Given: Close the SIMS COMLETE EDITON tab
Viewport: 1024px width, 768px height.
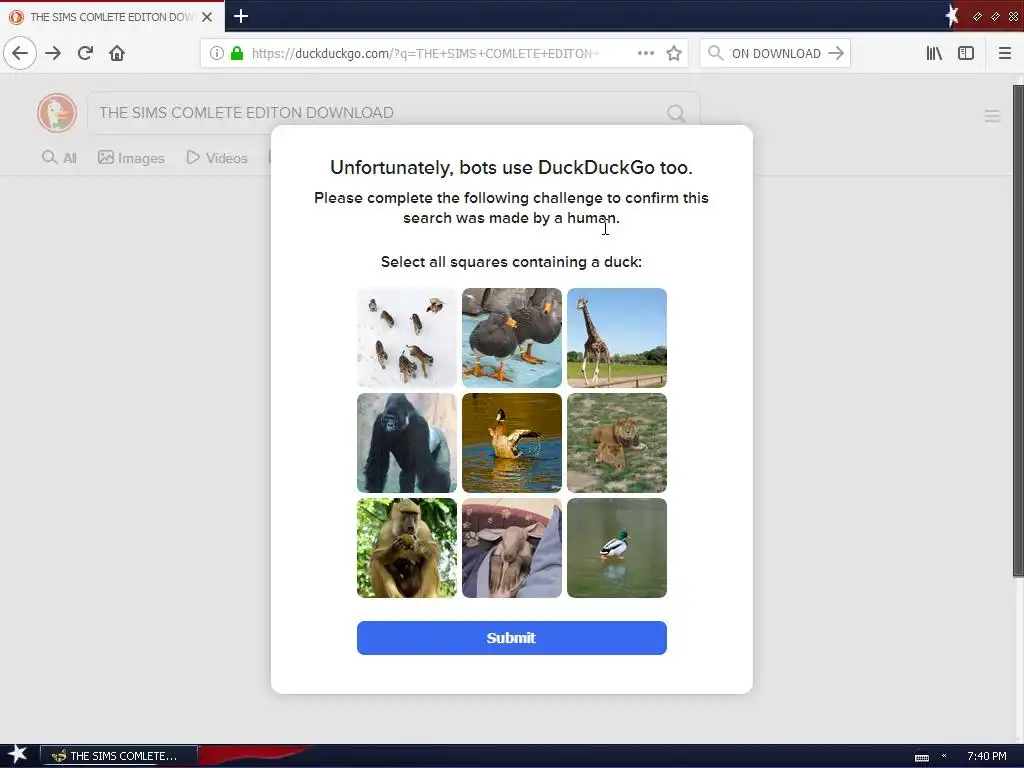Looking at the screenshot, I should point(207,17).
